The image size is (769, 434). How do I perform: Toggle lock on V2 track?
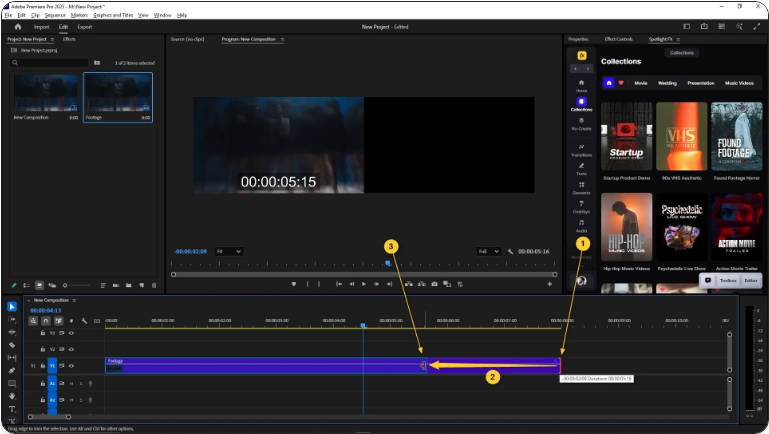click(42, 349)
